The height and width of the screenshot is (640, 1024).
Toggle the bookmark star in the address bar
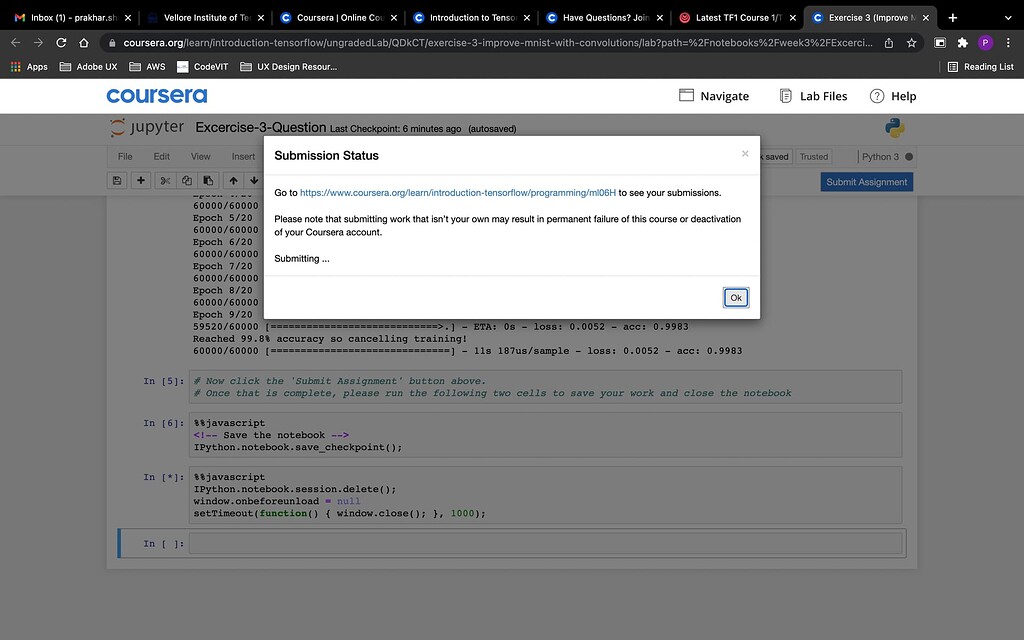point(911,44)
